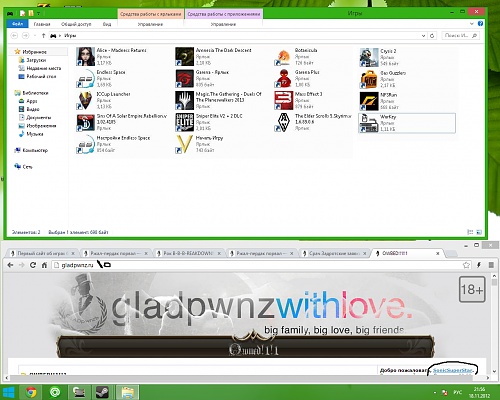Select the Botanicula game shortcut

point(296,56)
